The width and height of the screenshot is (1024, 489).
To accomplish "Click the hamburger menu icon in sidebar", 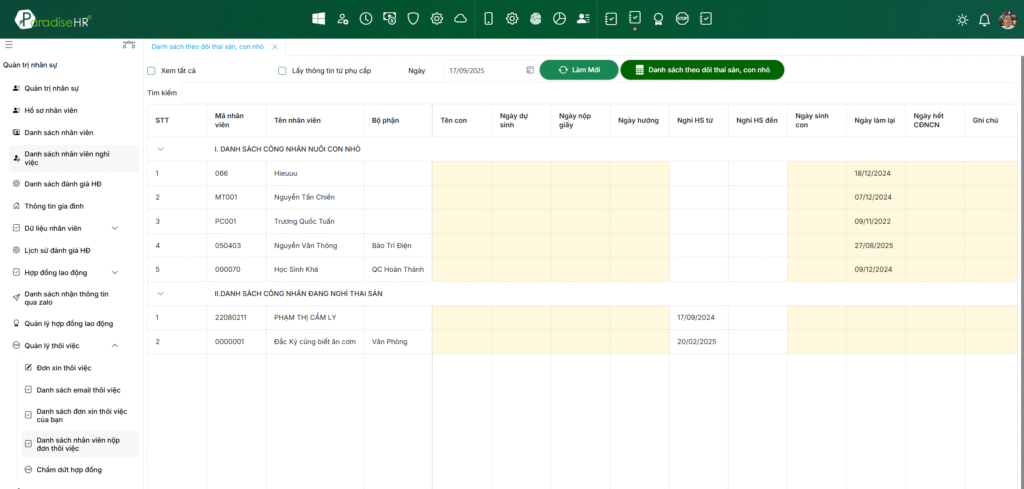I will click(8, 45).
